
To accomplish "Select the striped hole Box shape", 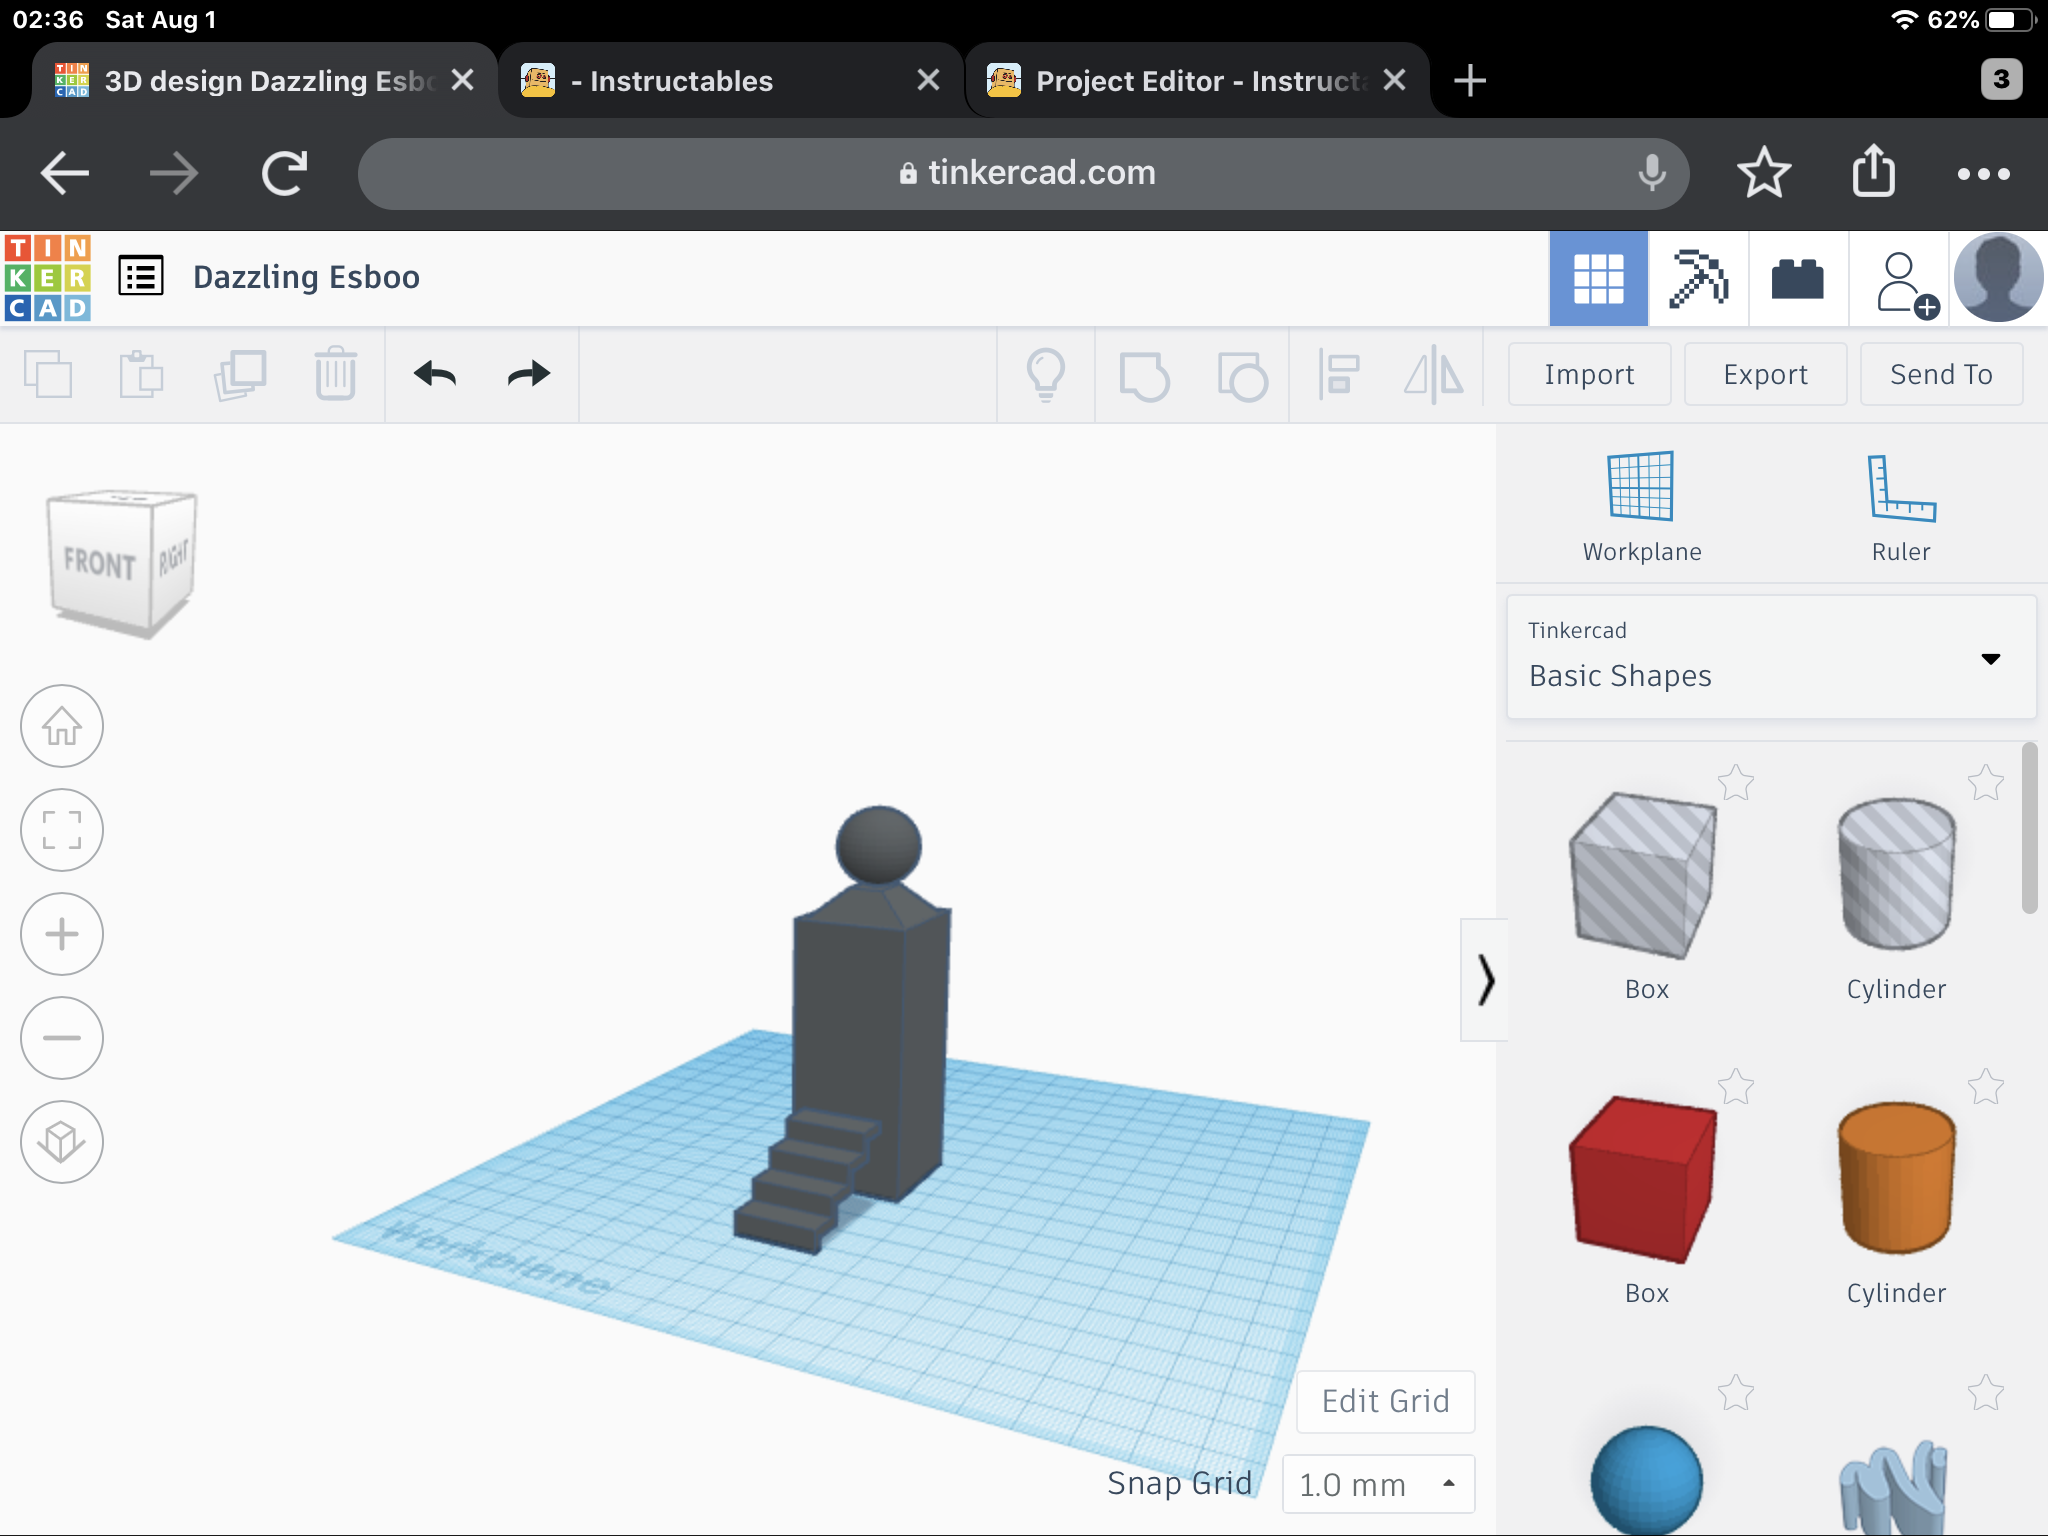I will click(1644, 877).
